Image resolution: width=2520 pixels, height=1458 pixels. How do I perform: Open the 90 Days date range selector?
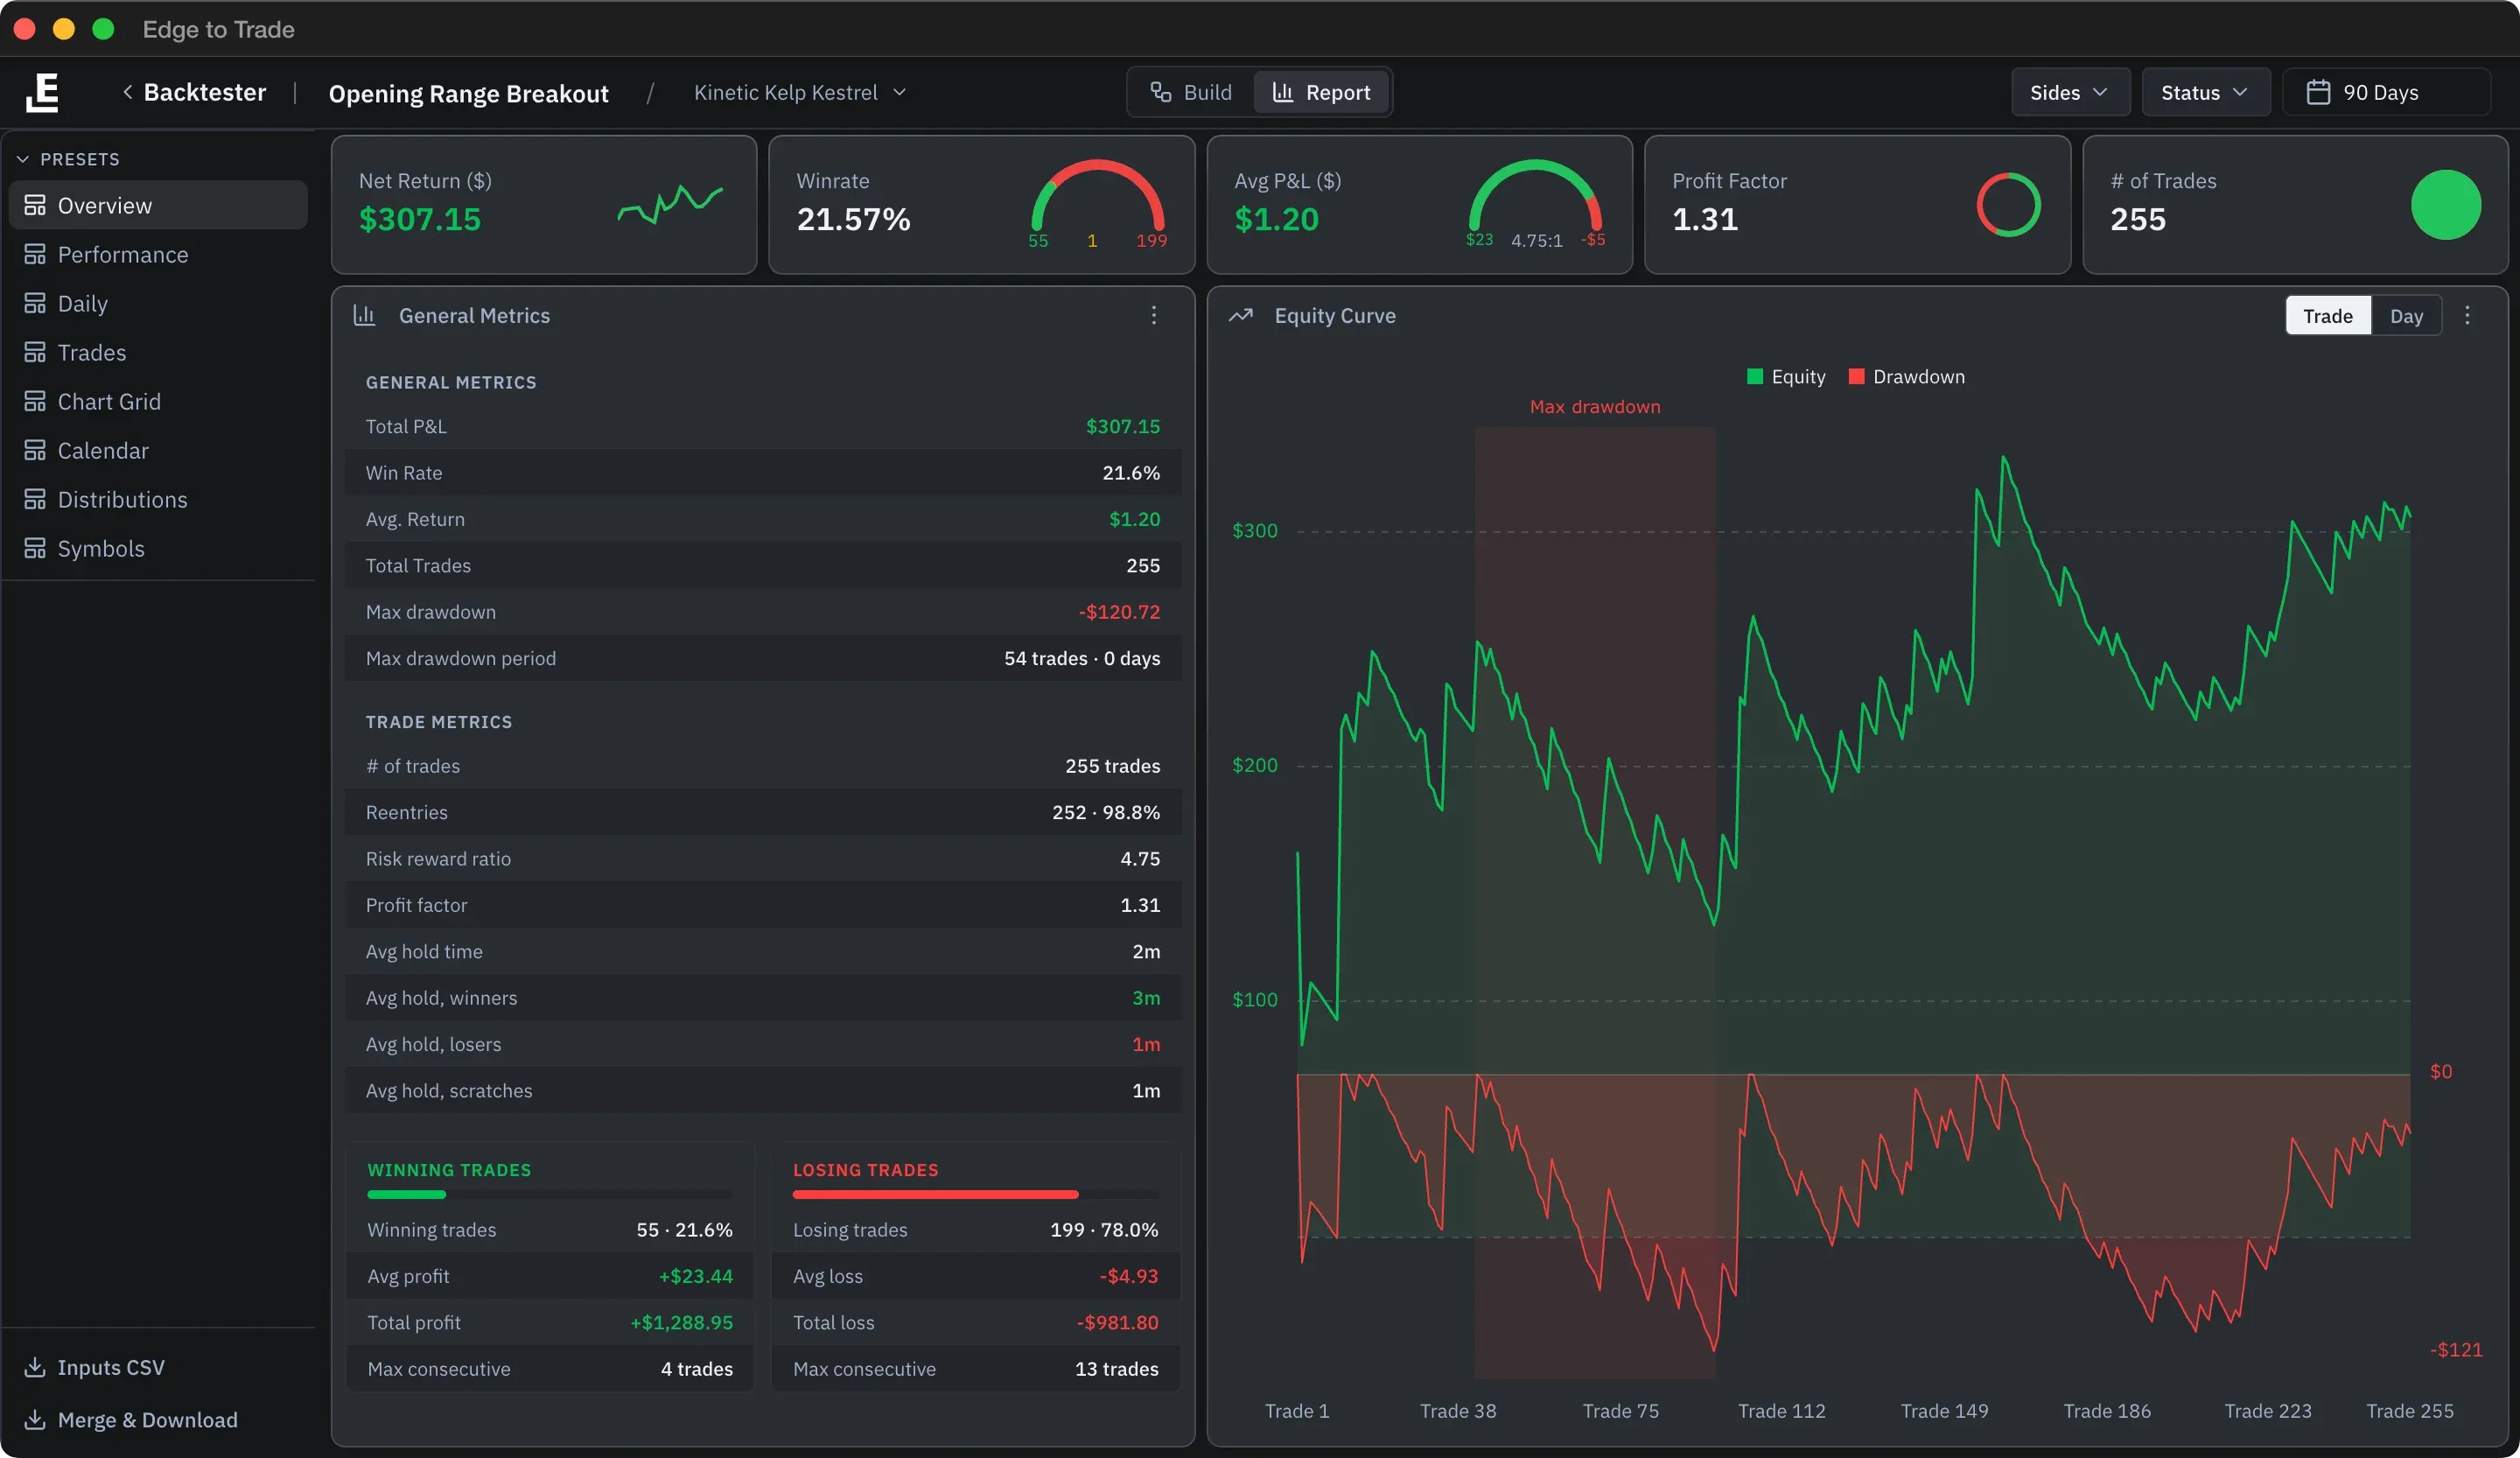tap(2386, 92)
